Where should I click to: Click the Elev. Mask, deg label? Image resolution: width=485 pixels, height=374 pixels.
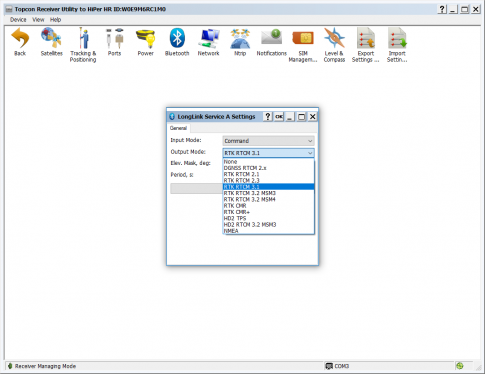[191, 163]
